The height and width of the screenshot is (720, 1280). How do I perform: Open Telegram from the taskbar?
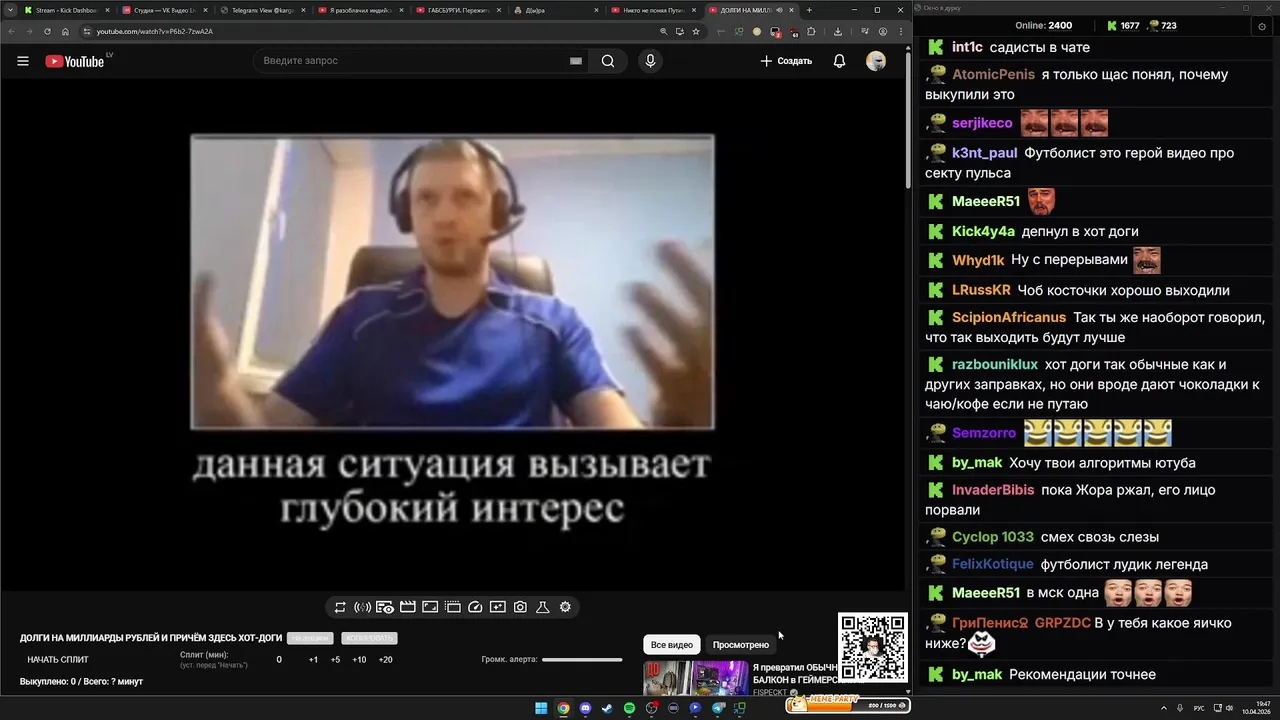tap(717, 708)
